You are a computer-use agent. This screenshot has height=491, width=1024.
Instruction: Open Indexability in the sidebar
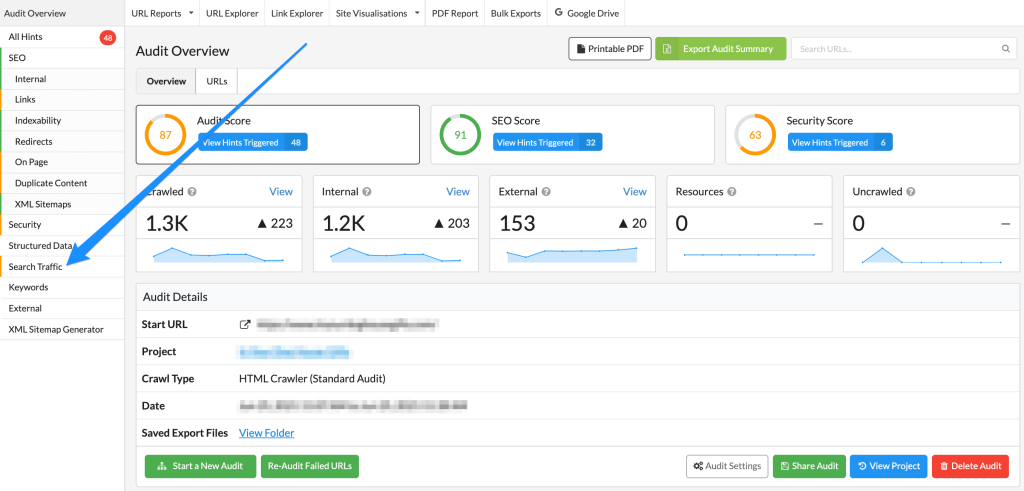[x=61, y=121]
